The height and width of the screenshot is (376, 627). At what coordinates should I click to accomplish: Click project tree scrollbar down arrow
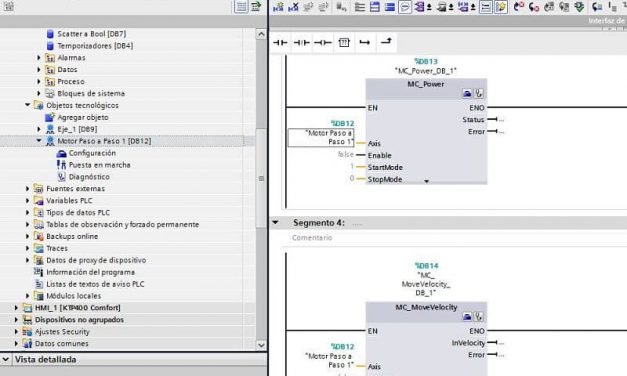pyautogui.click(x=261, y=345)
